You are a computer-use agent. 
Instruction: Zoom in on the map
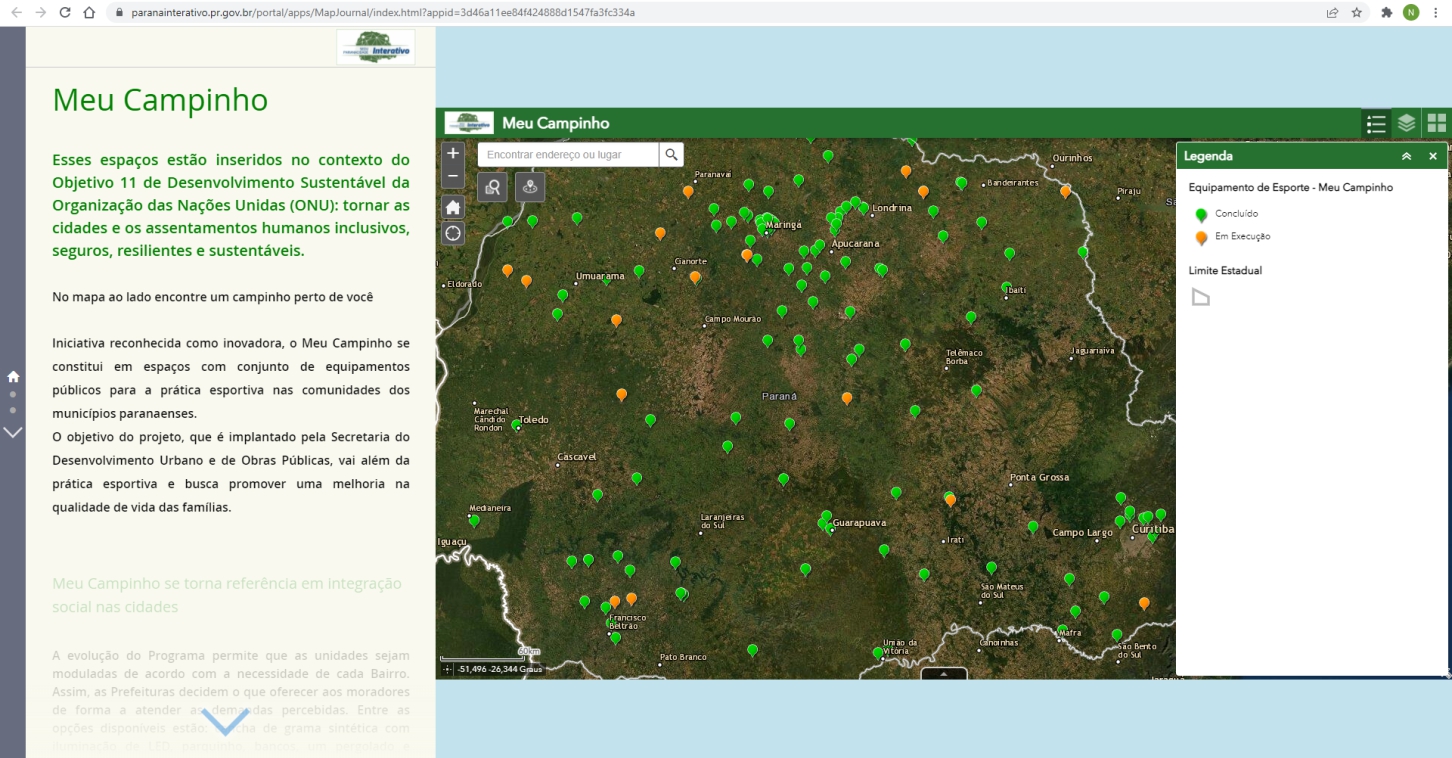tap(453, 153)
